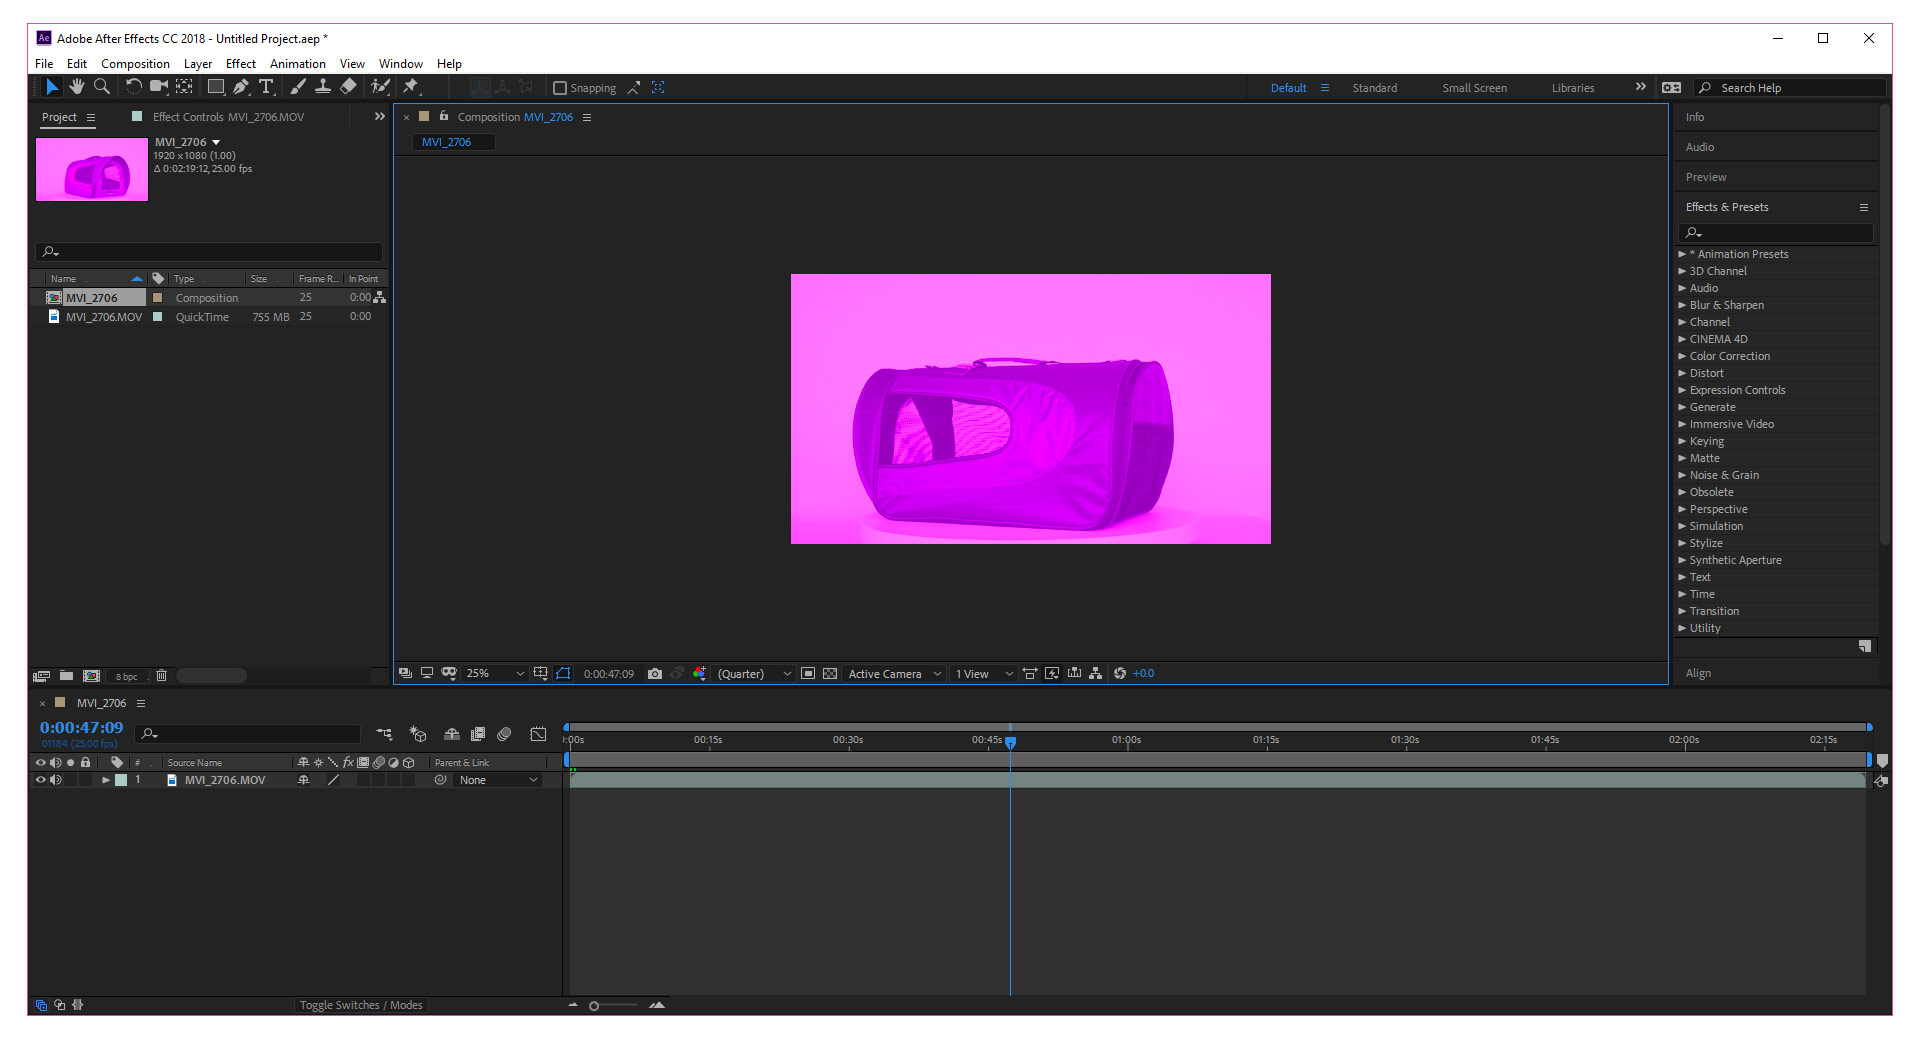Select the Project panel tab
1920x1040 pixels.
coord(59,117)
